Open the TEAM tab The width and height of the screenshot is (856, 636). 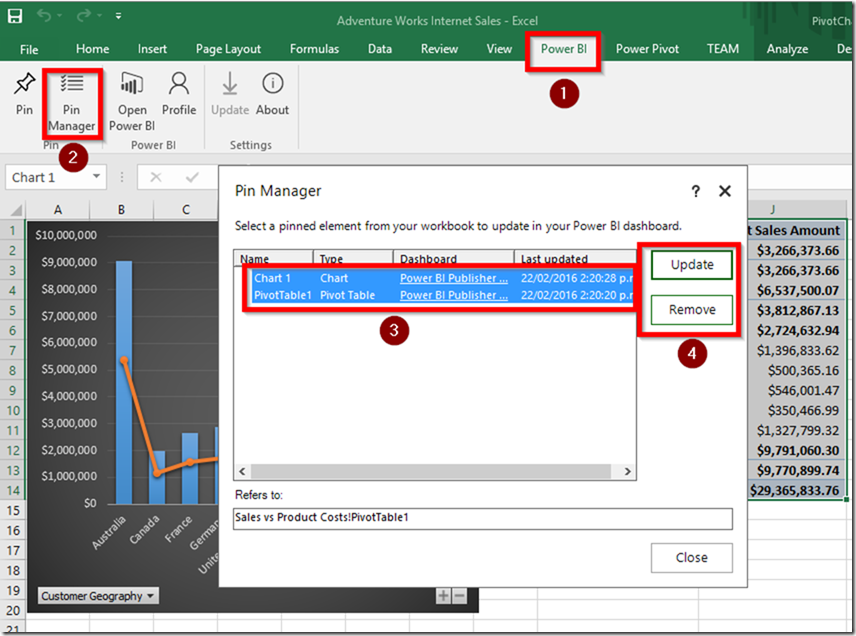pos(723,49)
